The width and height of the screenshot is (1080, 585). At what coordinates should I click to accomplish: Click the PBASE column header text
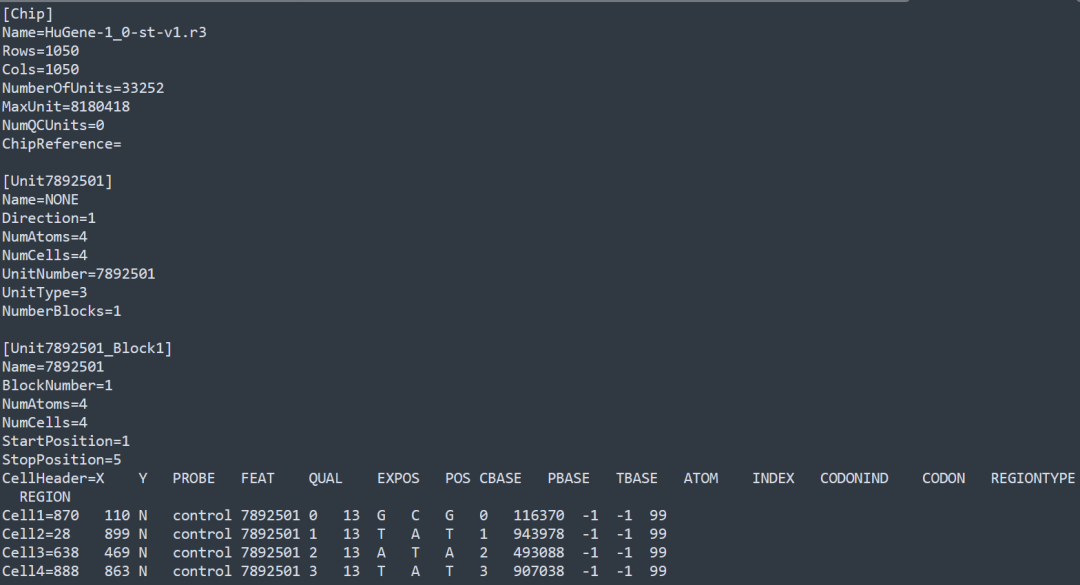pos(569,479)
